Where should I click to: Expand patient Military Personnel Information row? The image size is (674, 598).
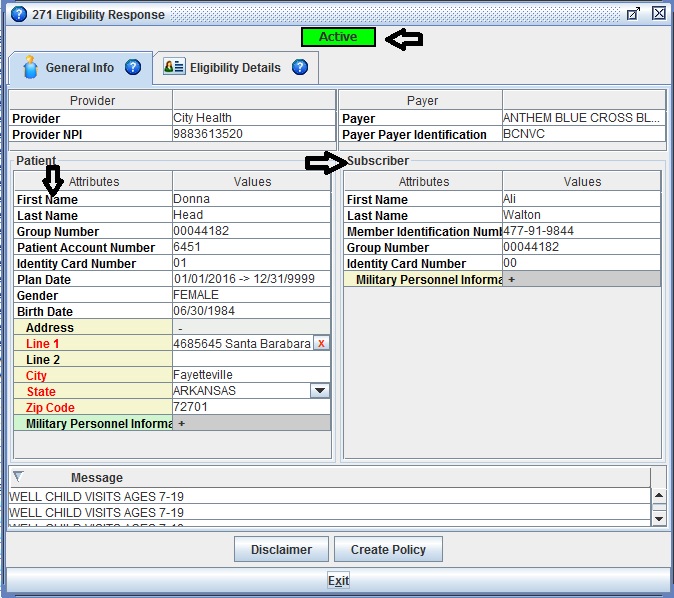(x=182, y=423)
